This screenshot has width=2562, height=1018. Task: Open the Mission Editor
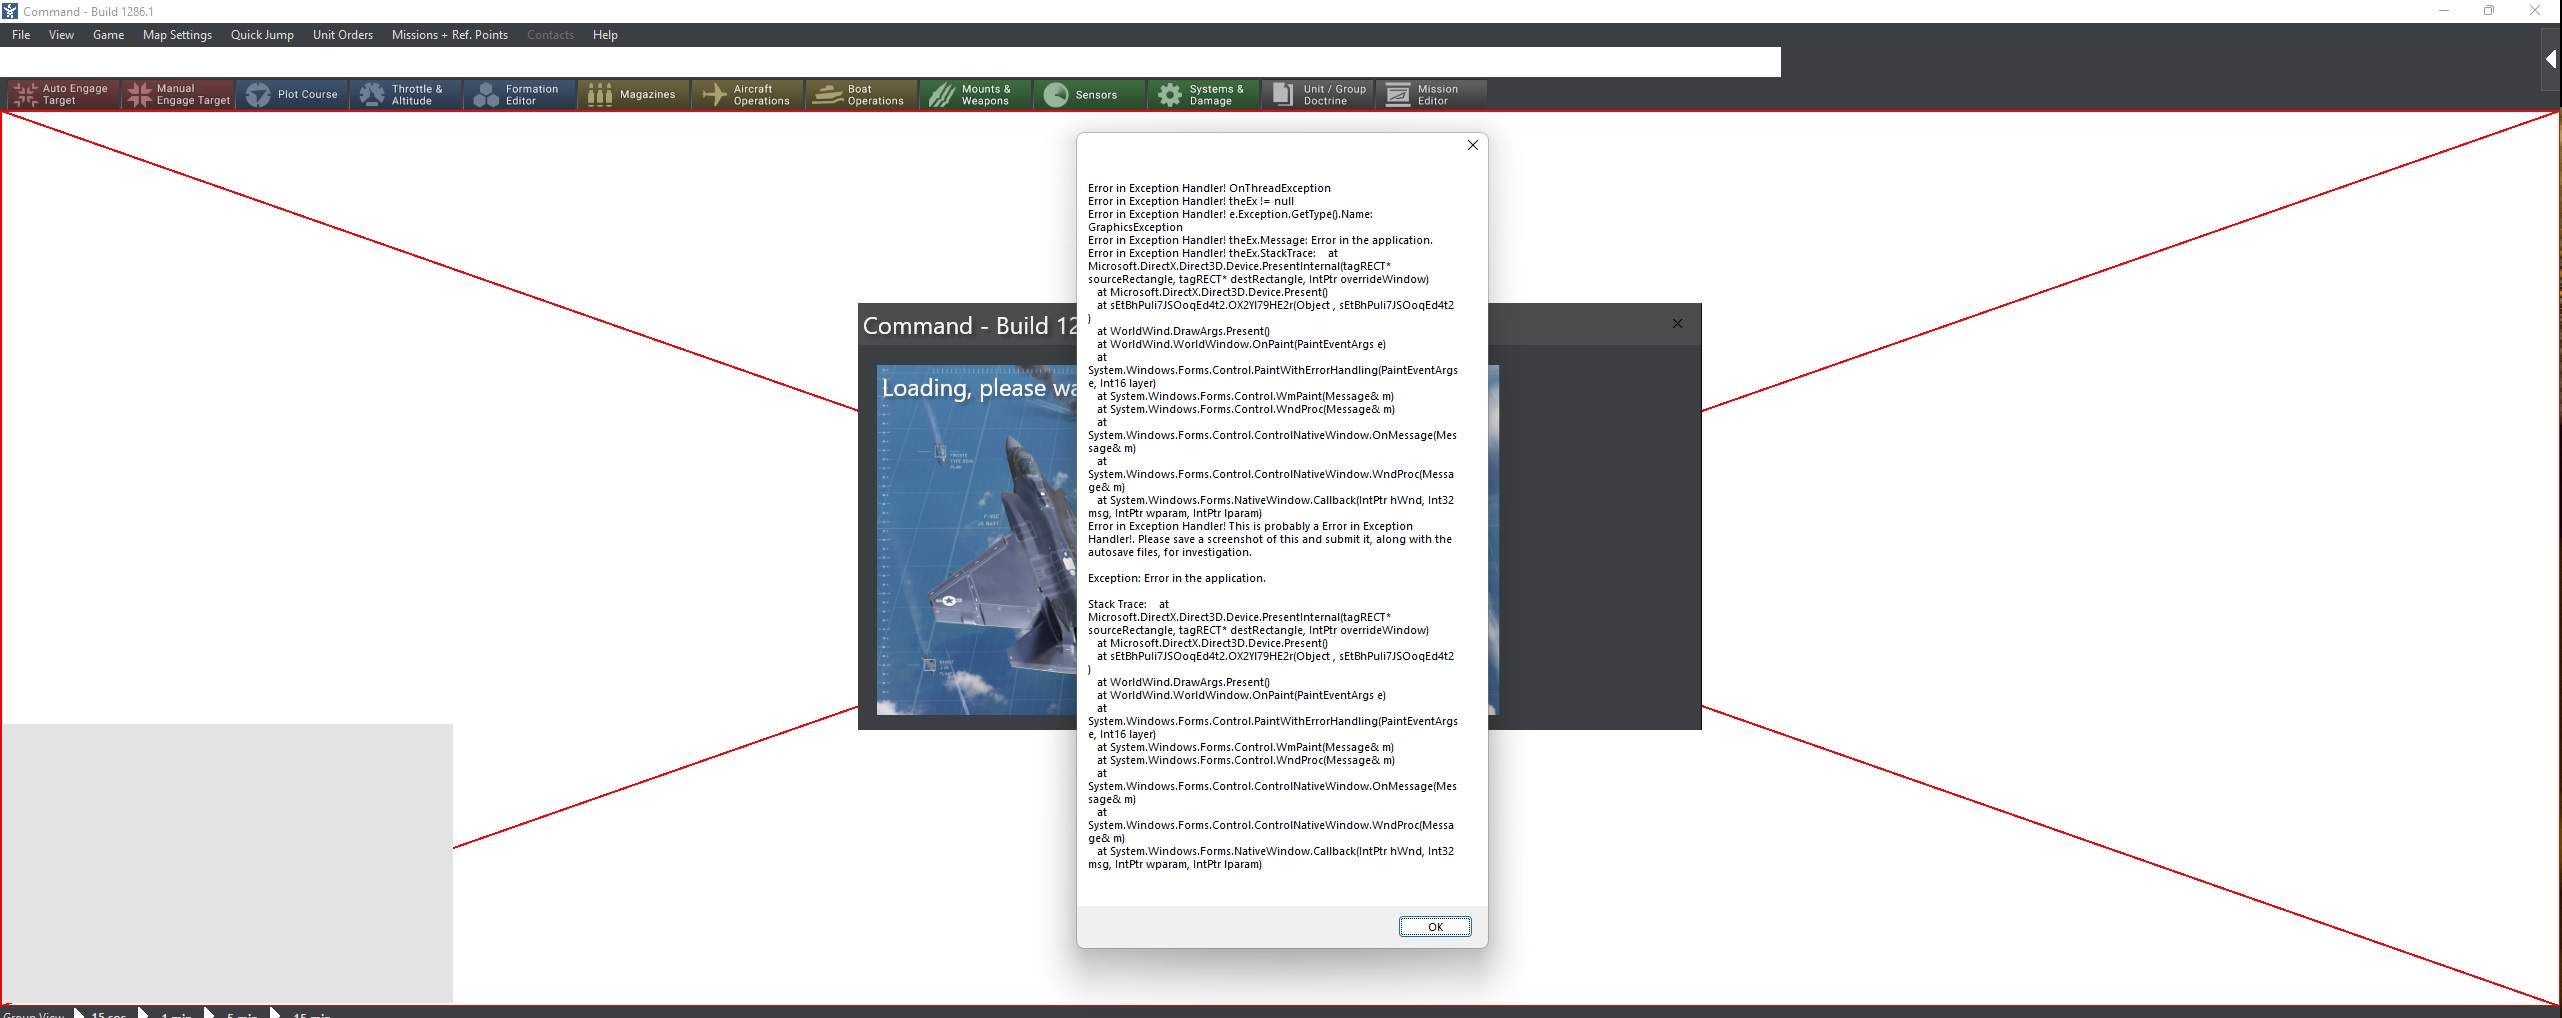(x=1432, y=95)
